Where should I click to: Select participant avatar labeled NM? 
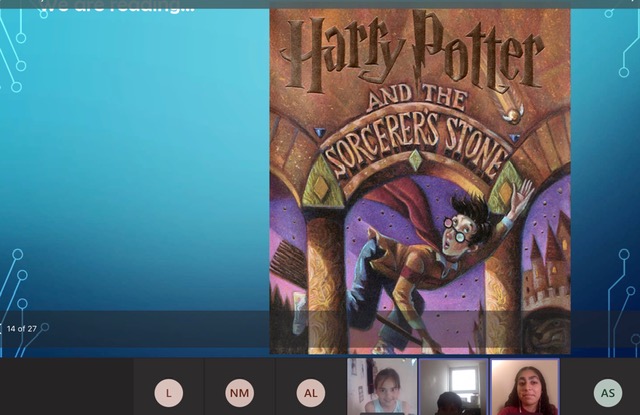(240, 393)
